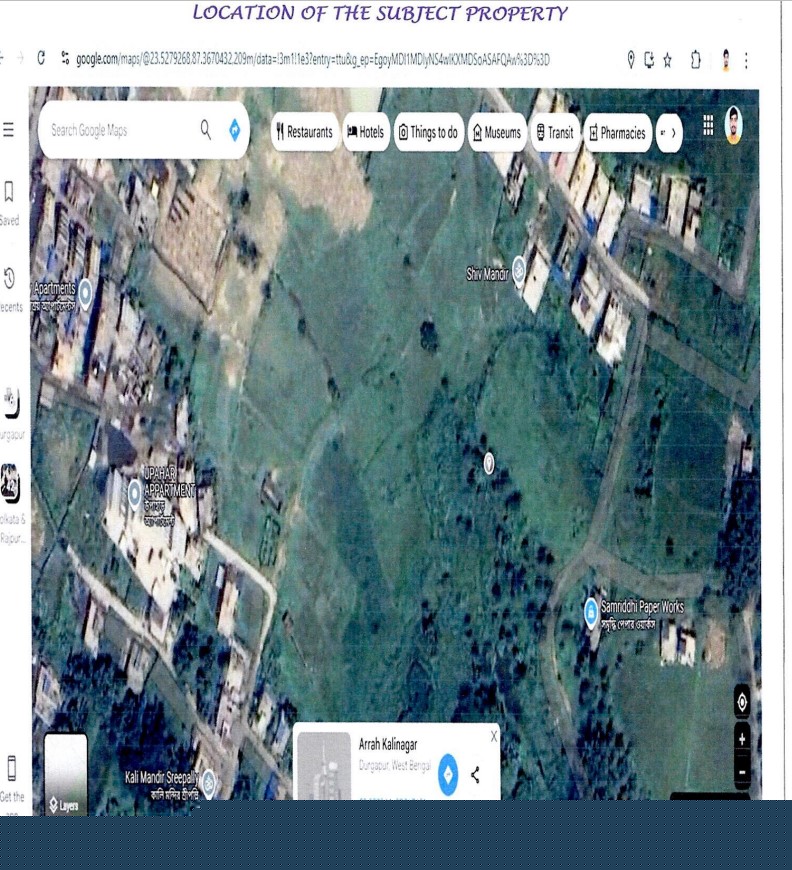Click the location pin icon in address bar
This screenshot has height=870, width=792.
click(x=630, y=59)
